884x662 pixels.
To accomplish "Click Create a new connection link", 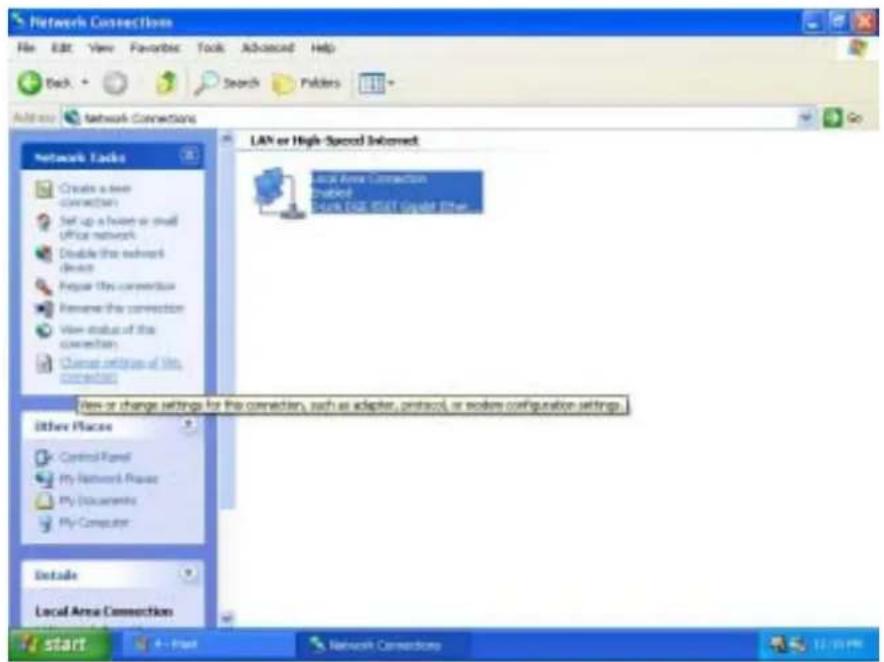I will click(95, 195).
